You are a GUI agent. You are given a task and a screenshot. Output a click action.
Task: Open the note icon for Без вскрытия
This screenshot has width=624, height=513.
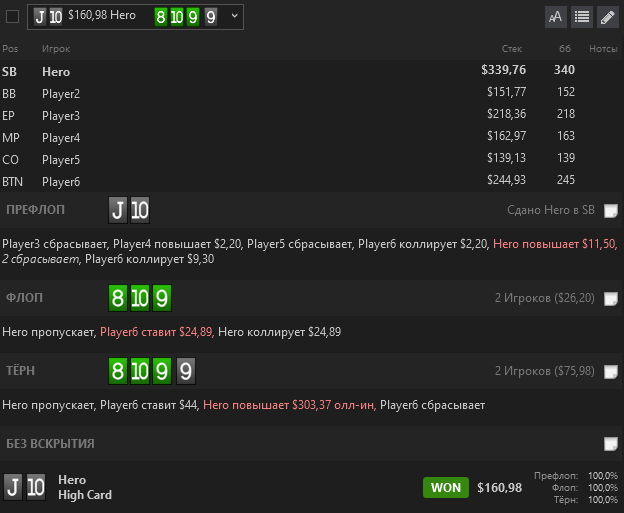pos(610,444)
